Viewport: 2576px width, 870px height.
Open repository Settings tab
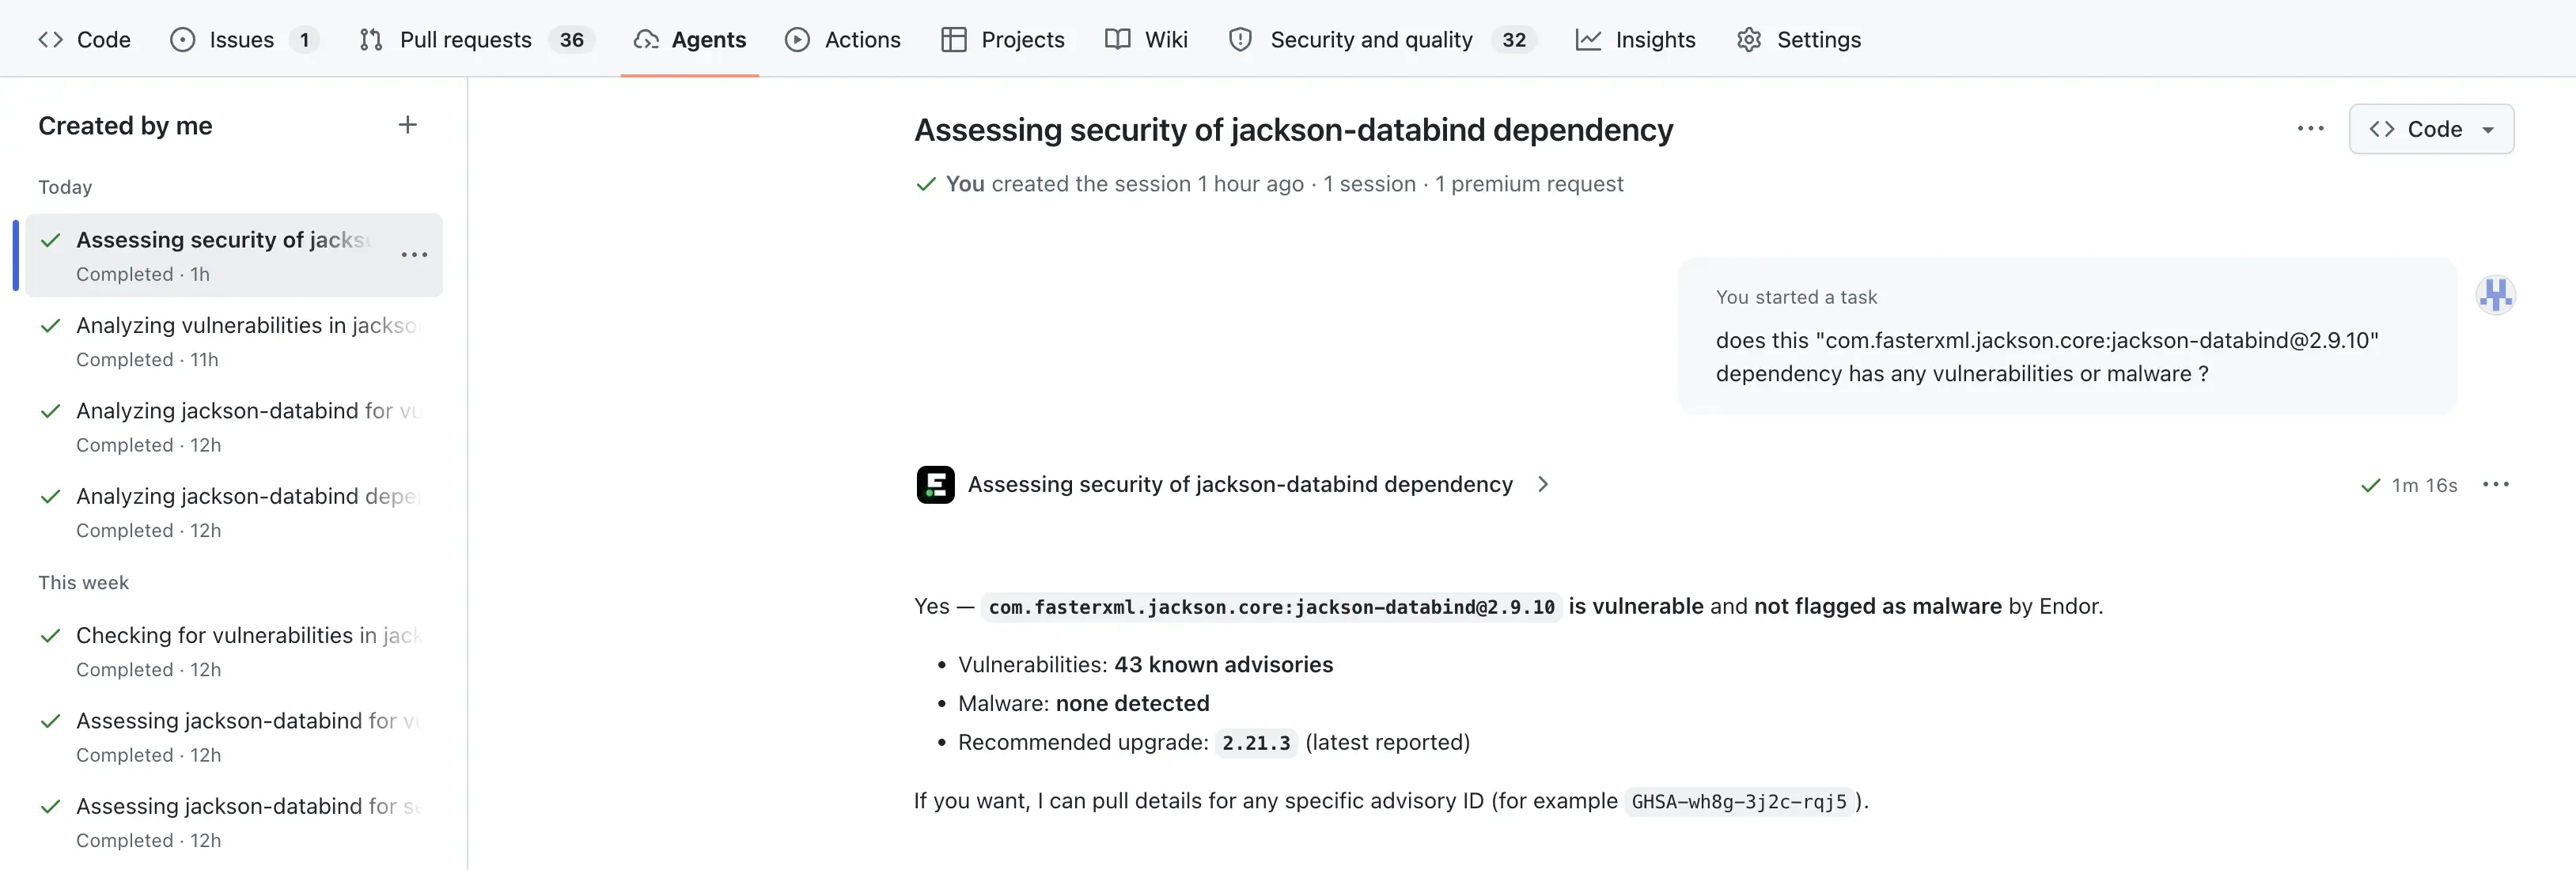click(x=1798, y=39)
